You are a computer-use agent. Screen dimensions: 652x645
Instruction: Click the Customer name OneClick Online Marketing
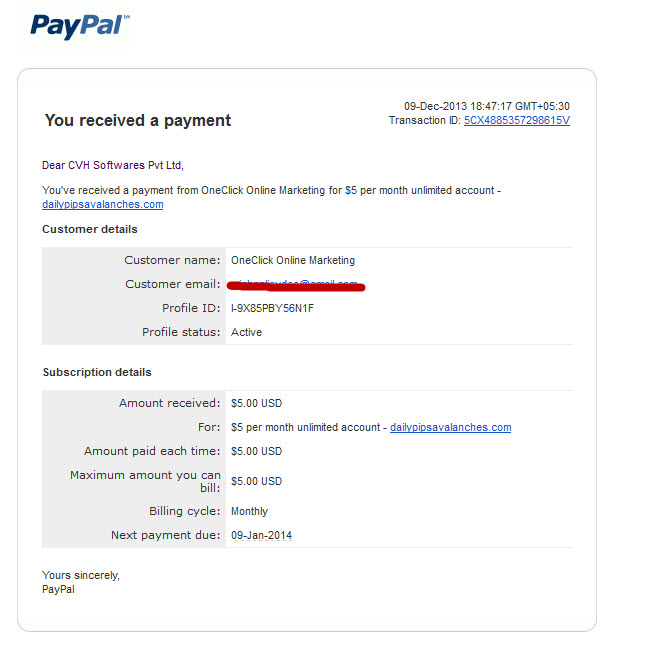tap(293, 260)
